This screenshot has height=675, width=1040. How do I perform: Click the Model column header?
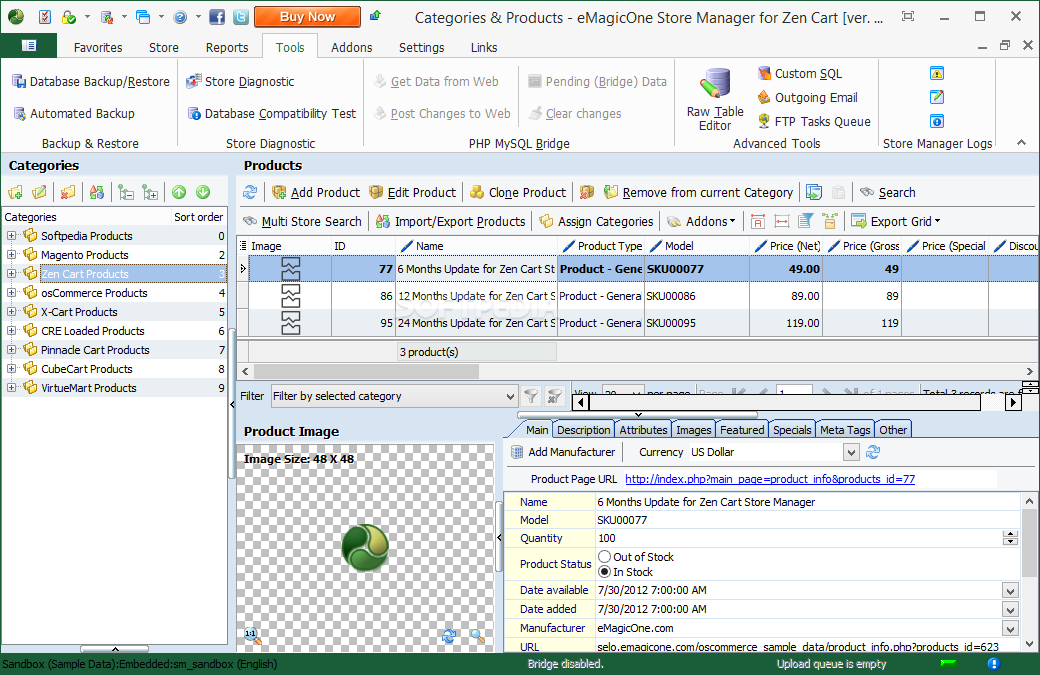pos(697,246)
